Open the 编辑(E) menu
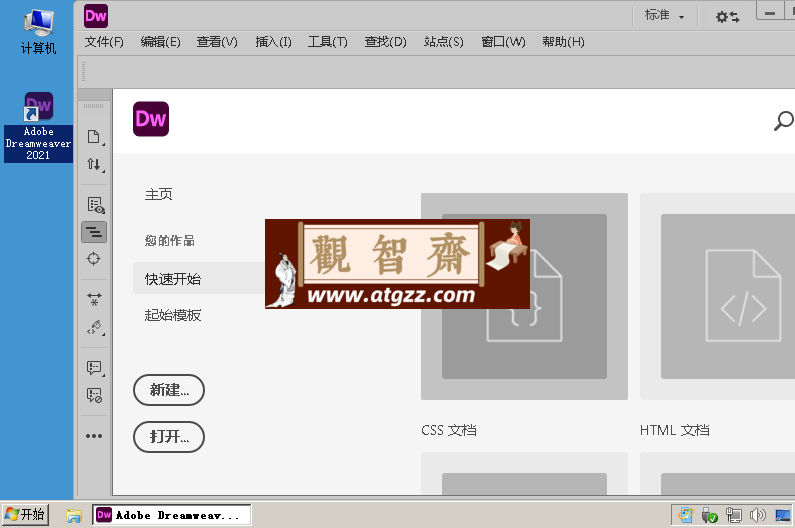 [160, 42]
